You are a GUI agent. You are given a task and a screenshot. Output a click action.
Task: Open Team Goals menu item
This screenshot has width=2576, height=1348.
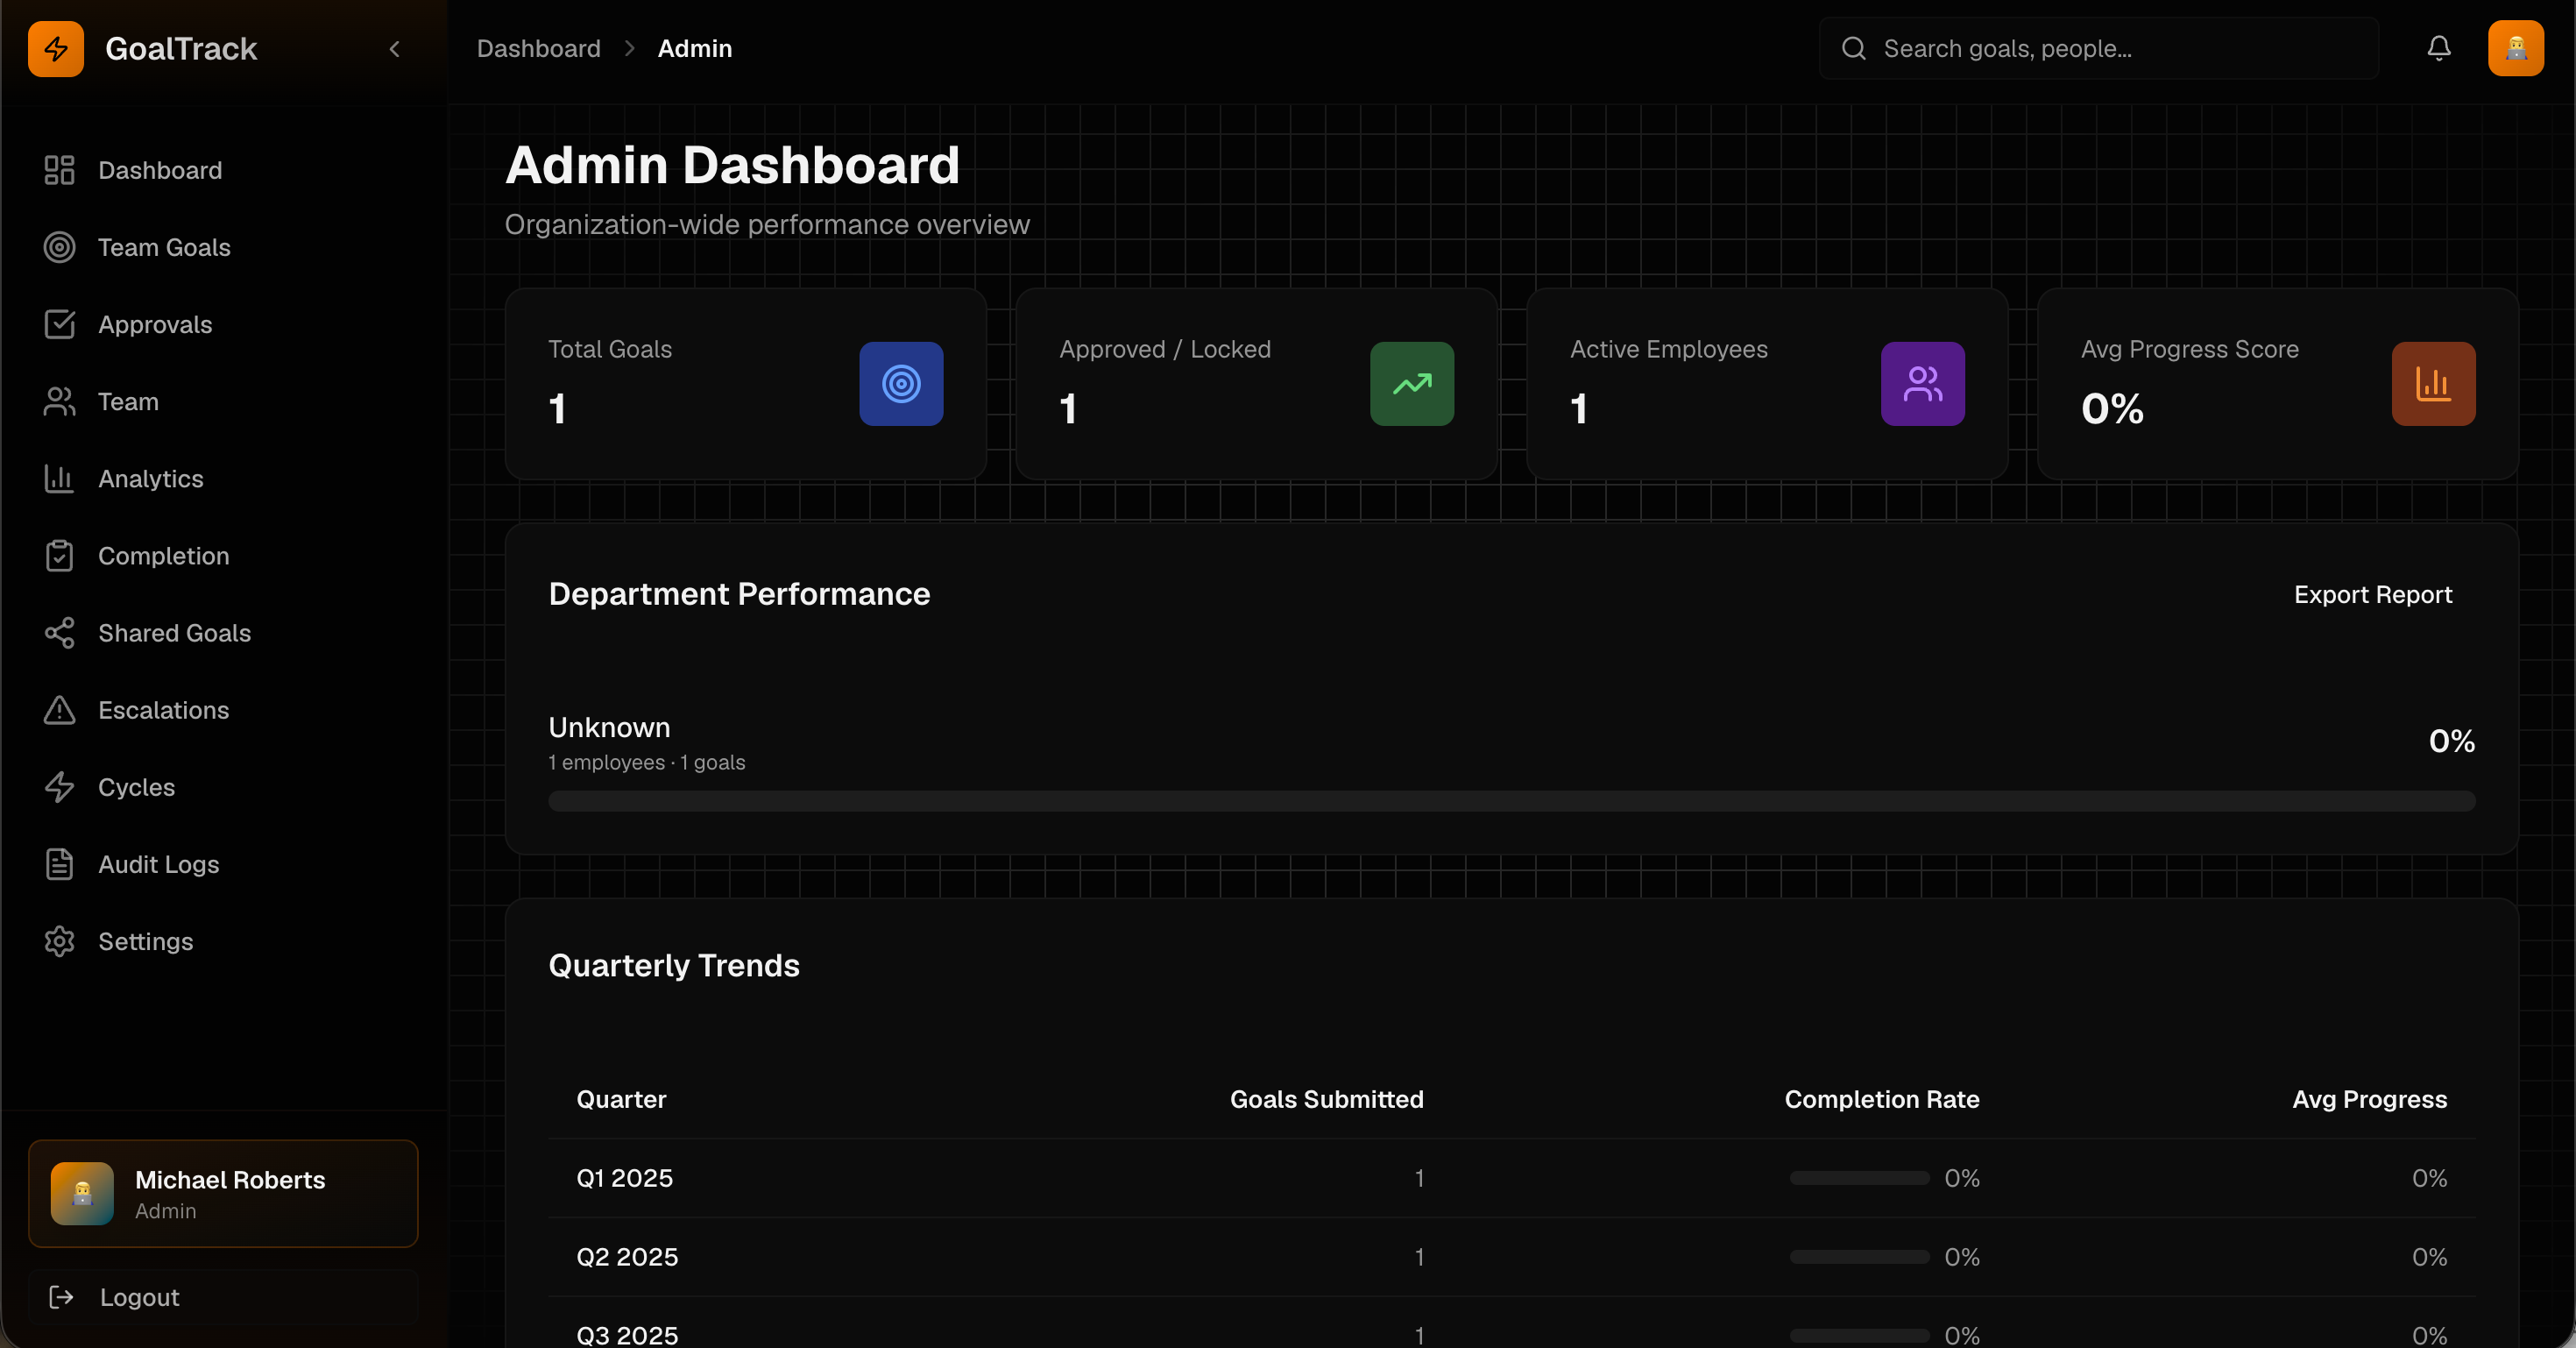[223, 247]
